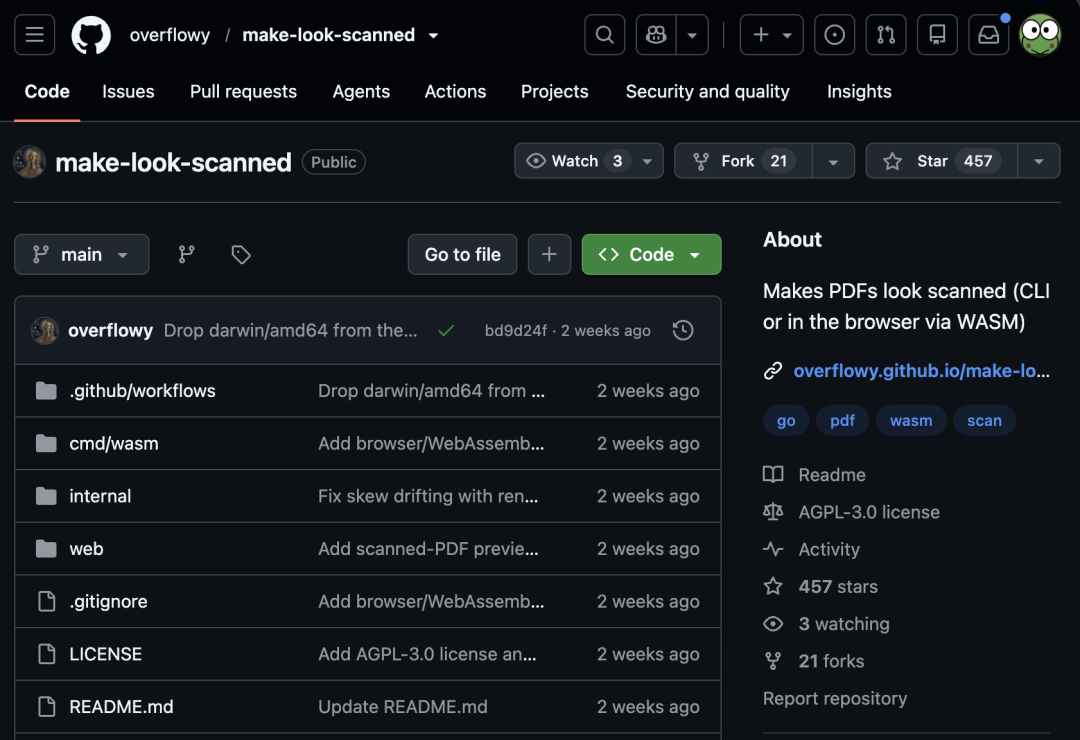1080x740 pixels.
Task: View tags via tag icon
Action: tap(240, 254)
